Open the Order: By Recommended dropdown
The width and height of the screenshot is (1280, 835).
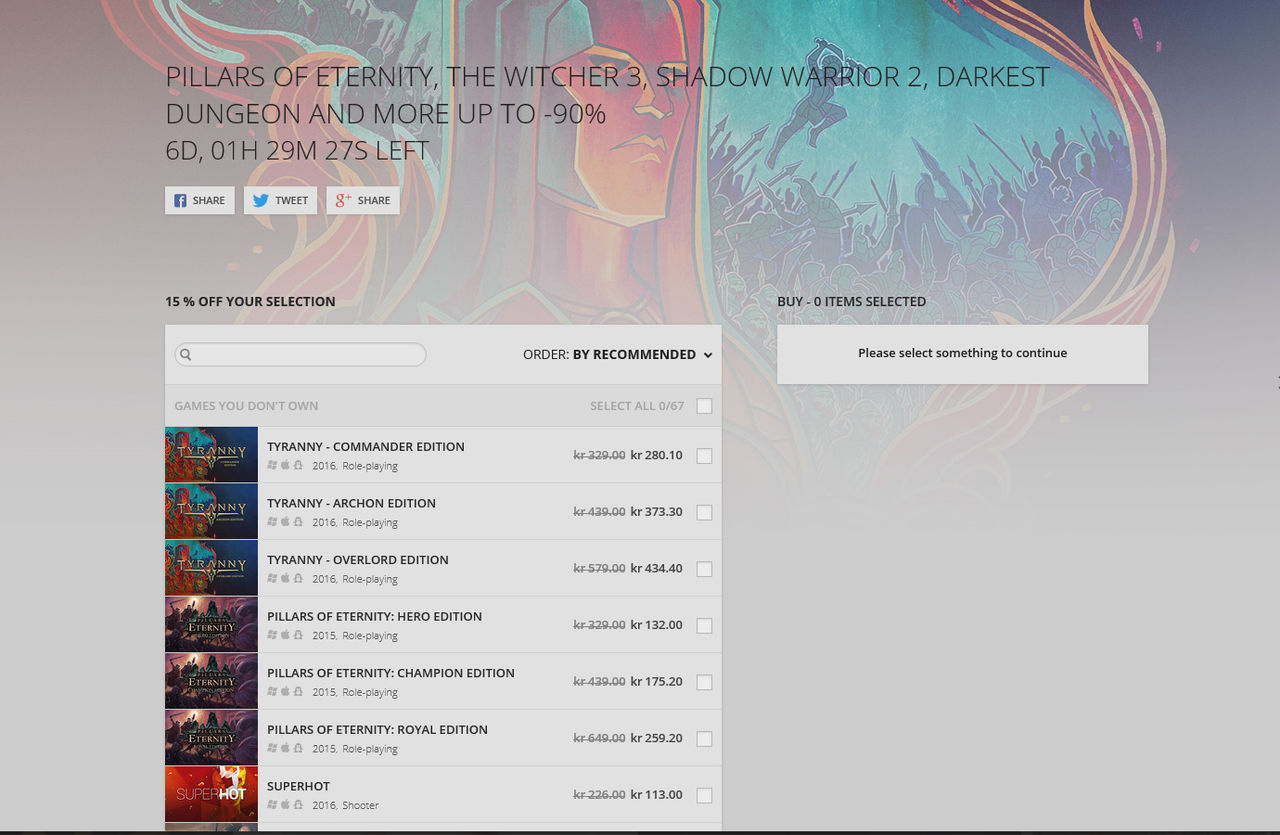point(618,354)
